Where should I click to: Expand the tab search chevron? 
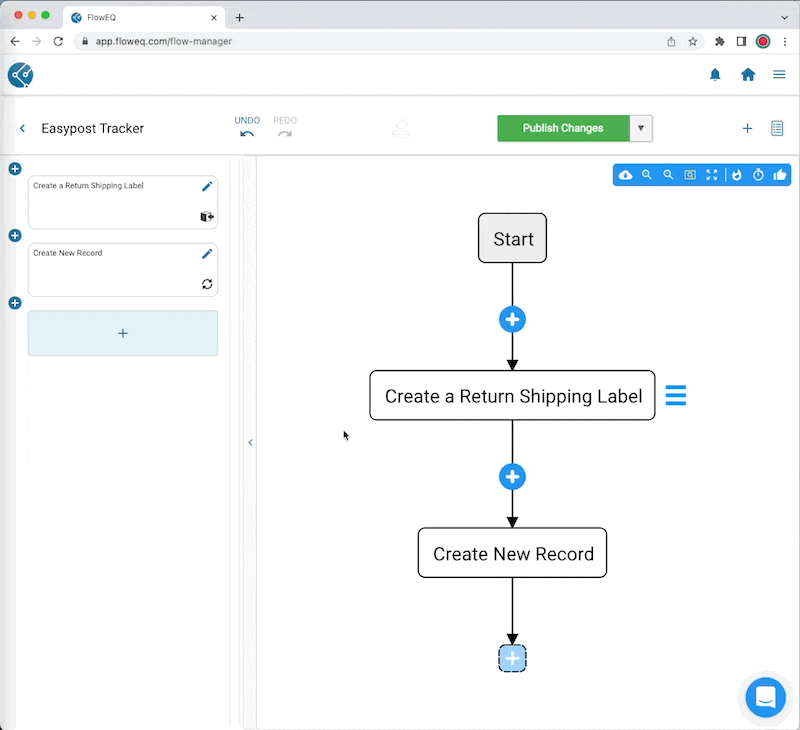(785, 17)
